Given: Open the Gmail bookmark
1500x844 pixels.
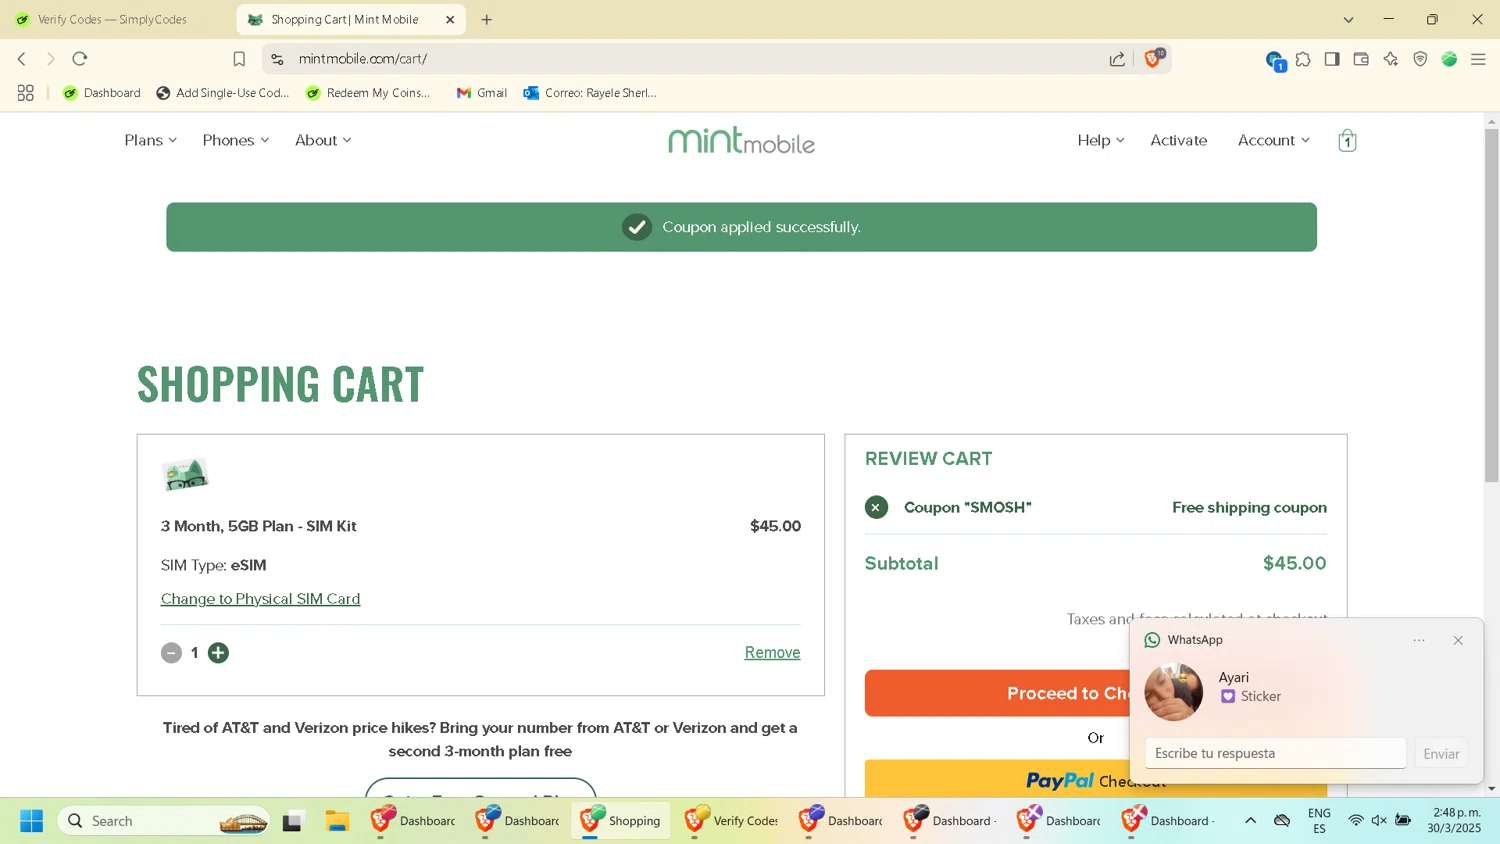Looking at the screenshot, I should [482, 93].
